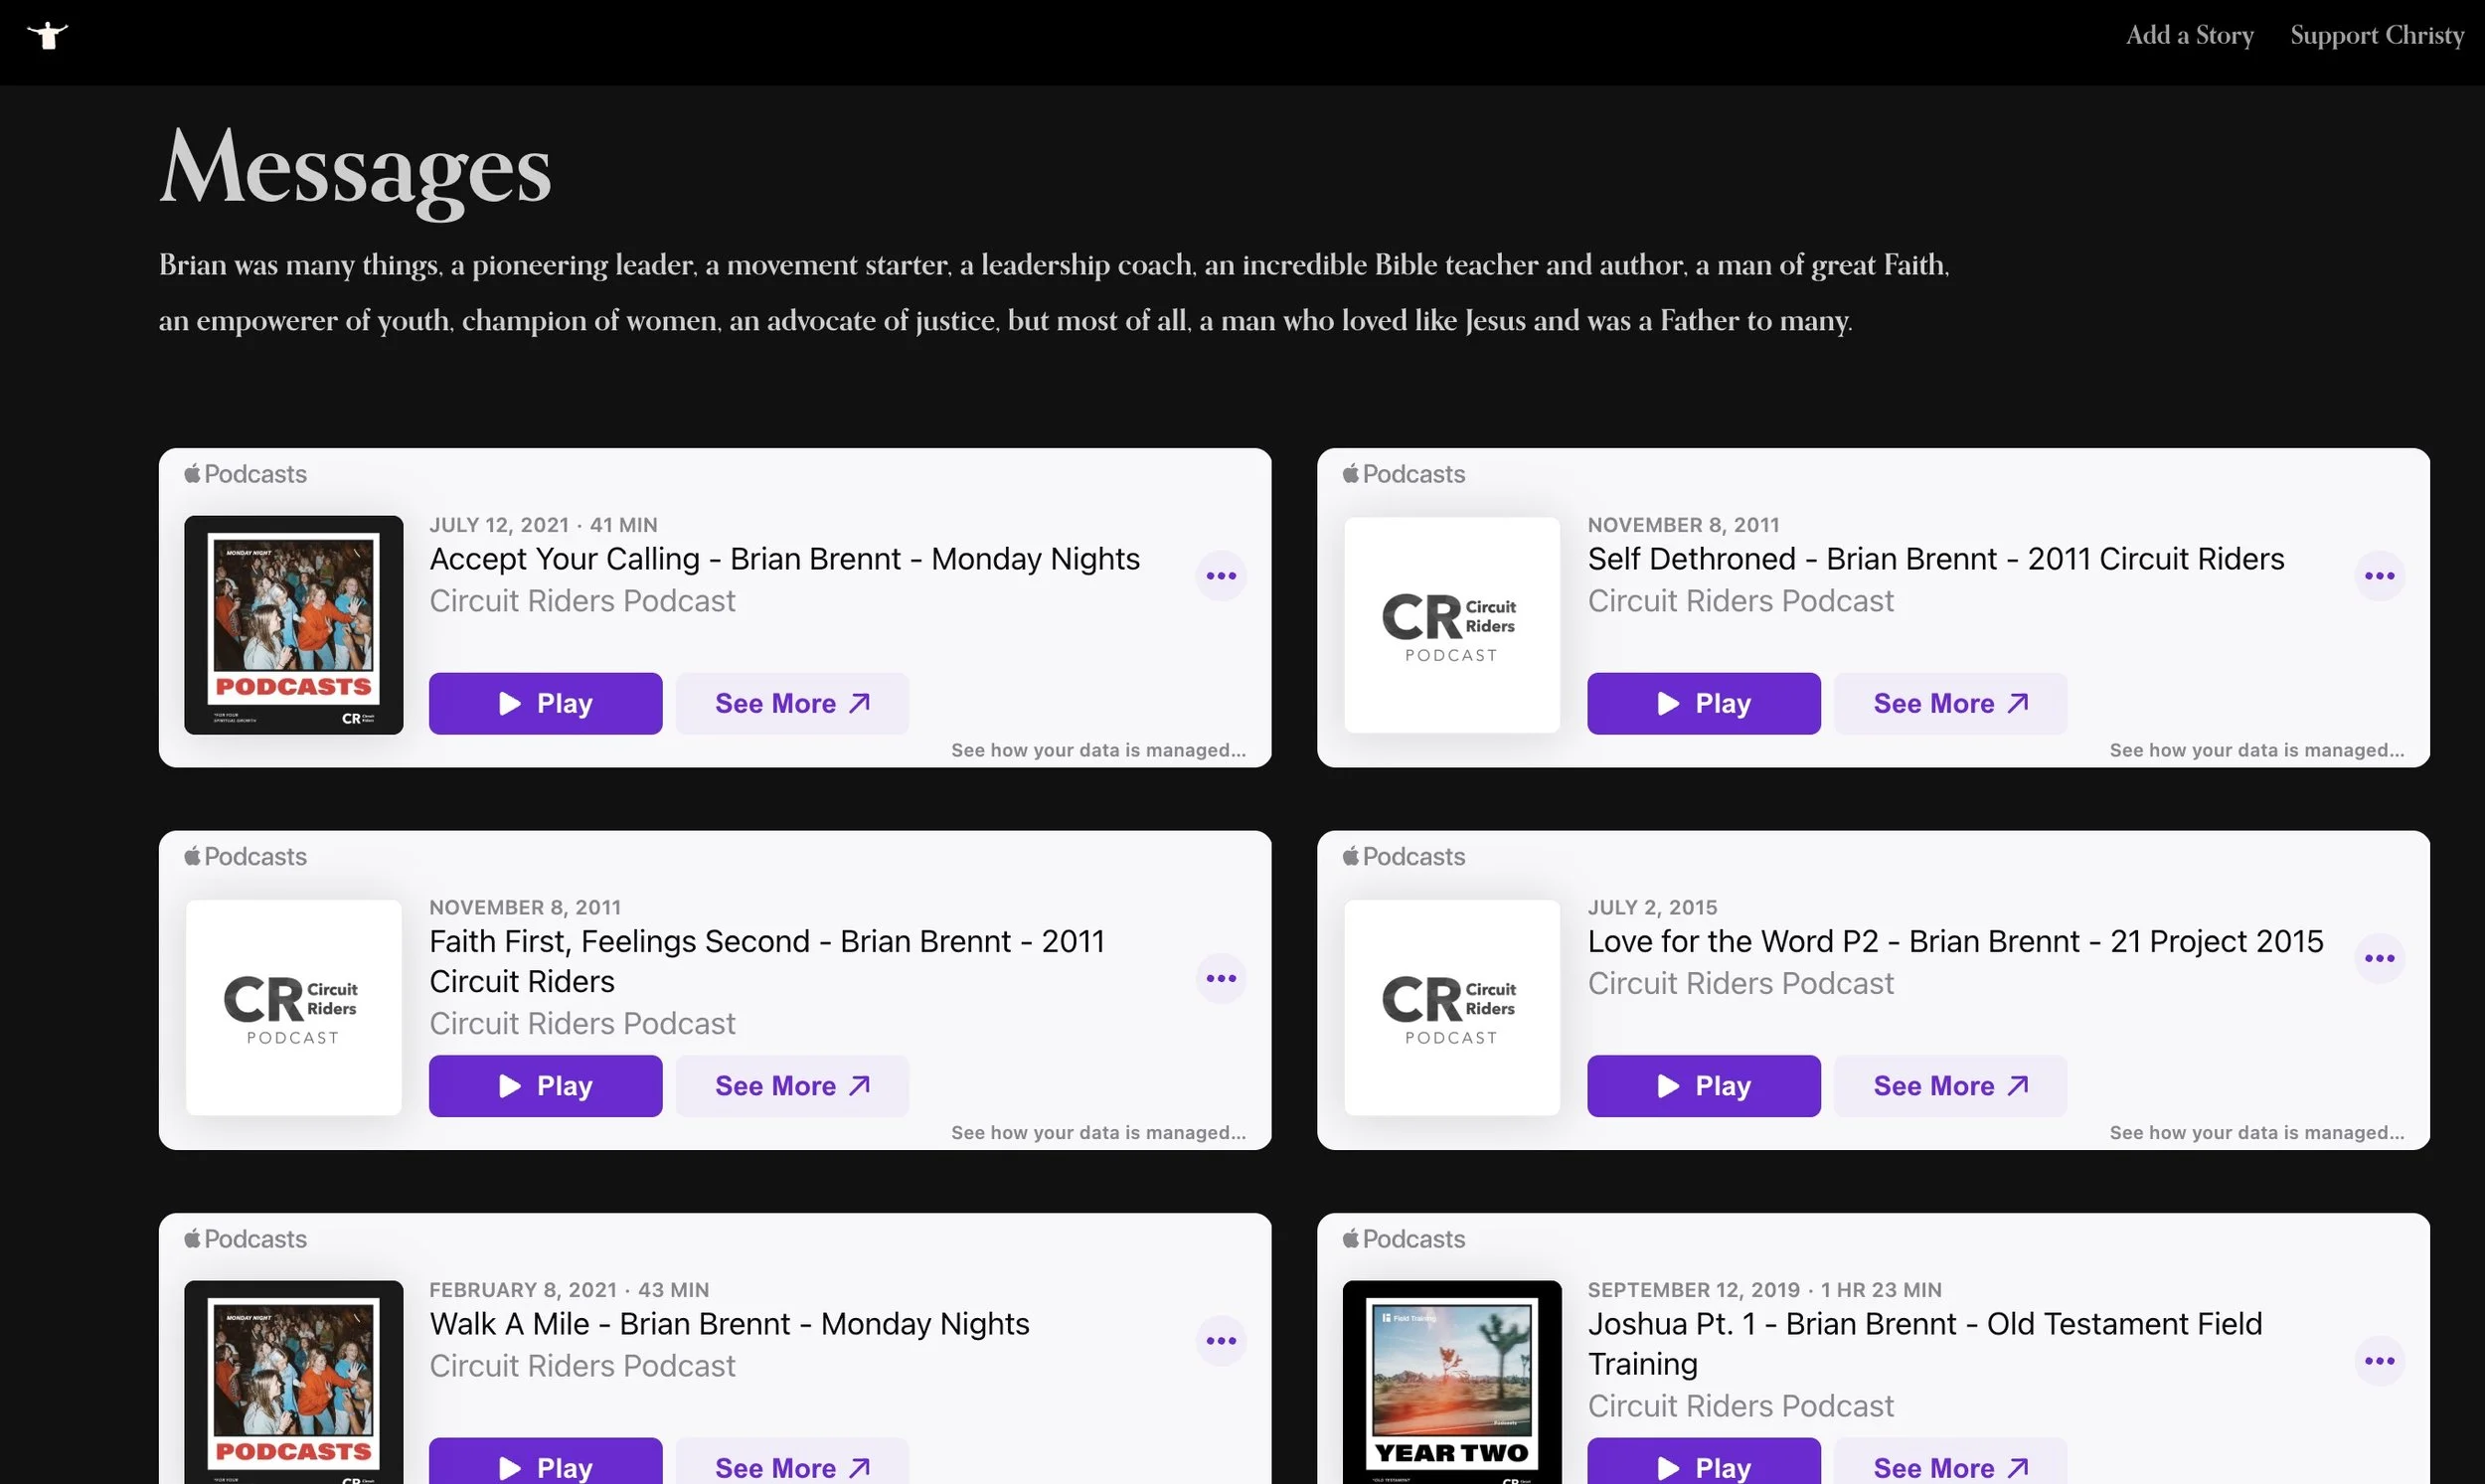See More for Joshua Pt. 1 episode
Viewport: 2485px width, 1484px height.
[x=1950, y=1462]
